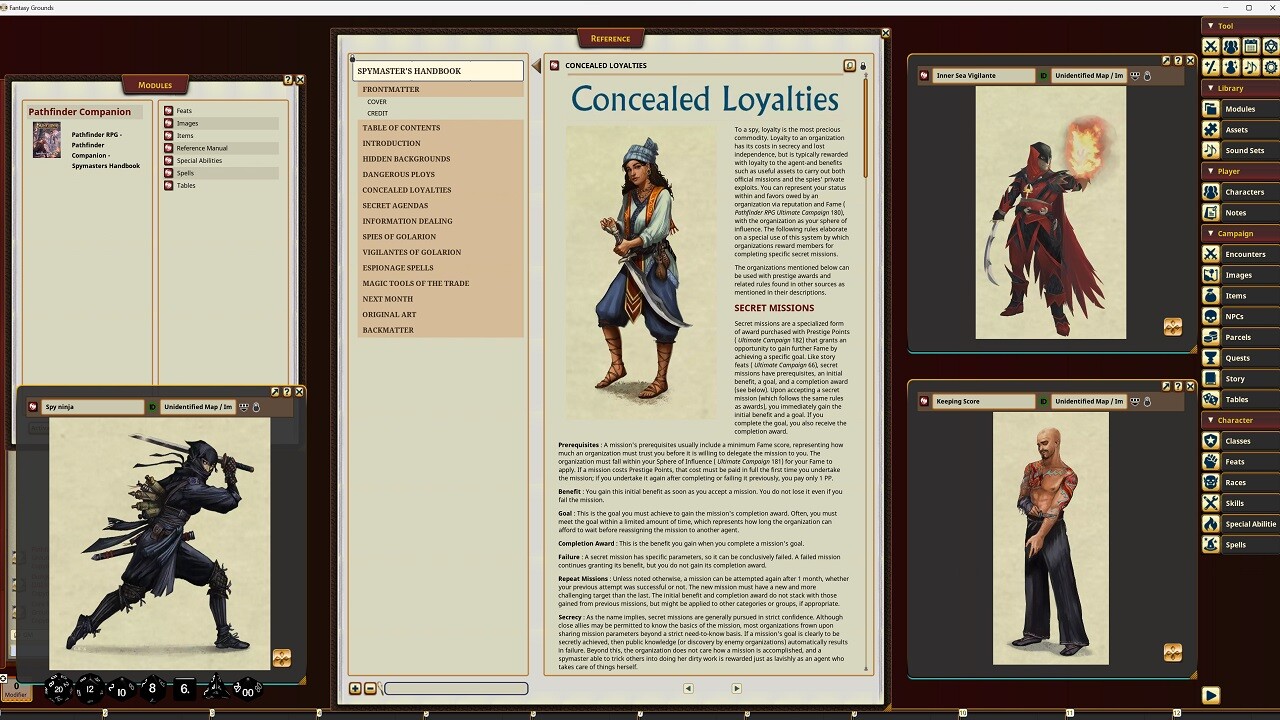Select the plus/minus Modifiers tool icon
1280x720 pixels.
(x=1210, y=67)
